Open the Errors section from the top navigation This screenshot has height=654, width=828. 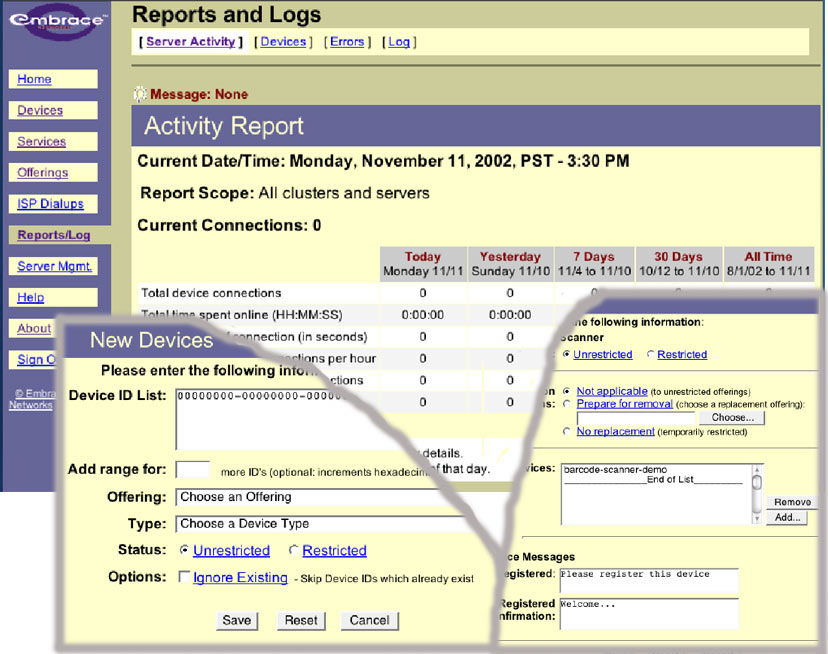coord(346,42)
